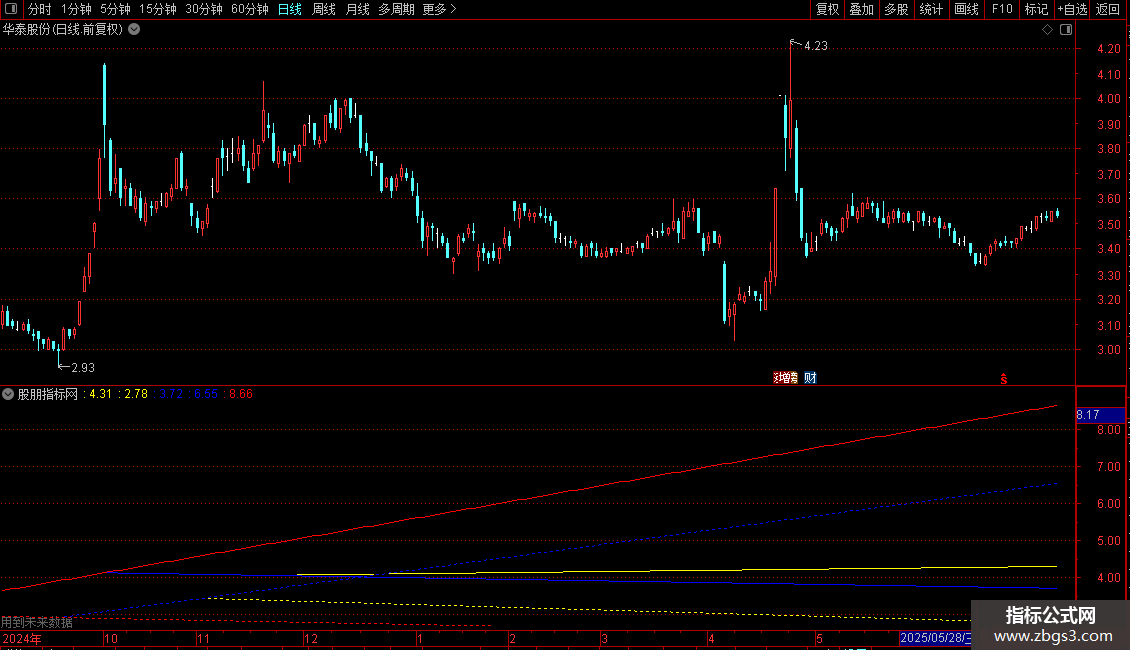Switch to 日线 daily chart
Image resolution: width=1130 pixels, height=650 pixels.
[x=290, y=9]
